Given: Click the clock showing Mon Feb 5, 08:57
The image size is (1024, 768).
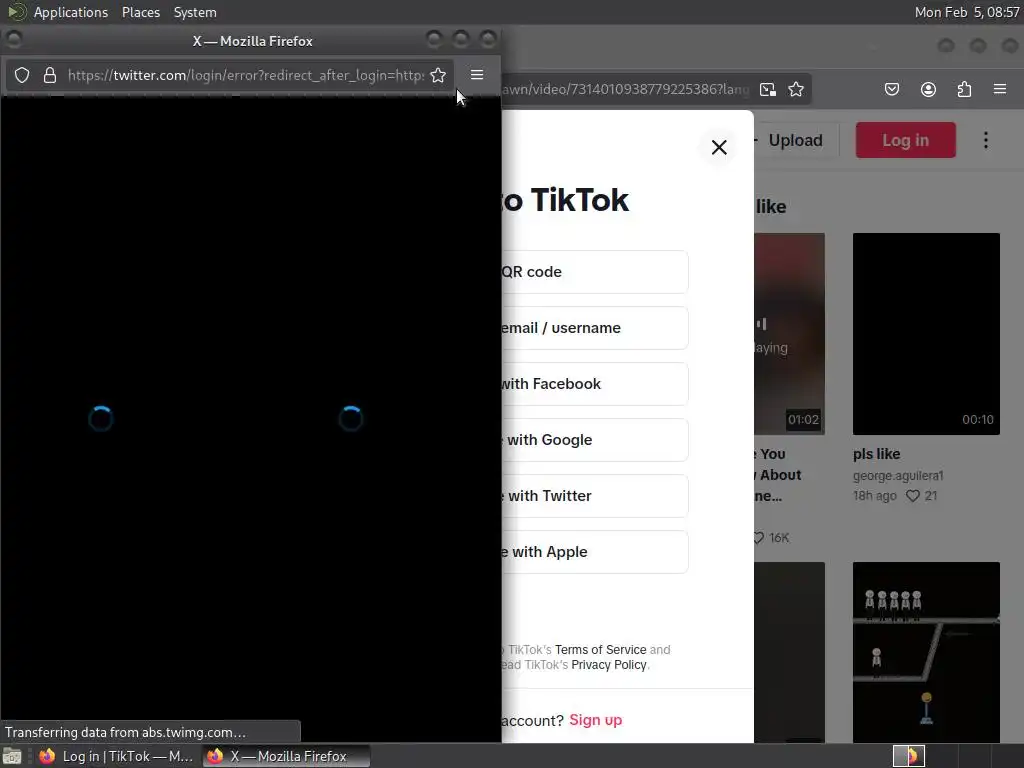Looking at the screenshot, I should (967, 12).
